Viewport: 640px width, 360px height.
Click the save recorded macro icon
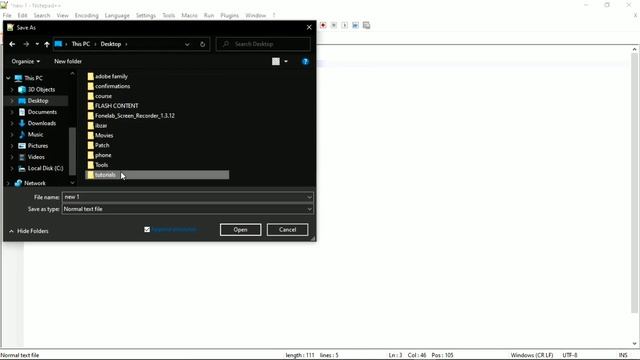[x=367, y=25]
